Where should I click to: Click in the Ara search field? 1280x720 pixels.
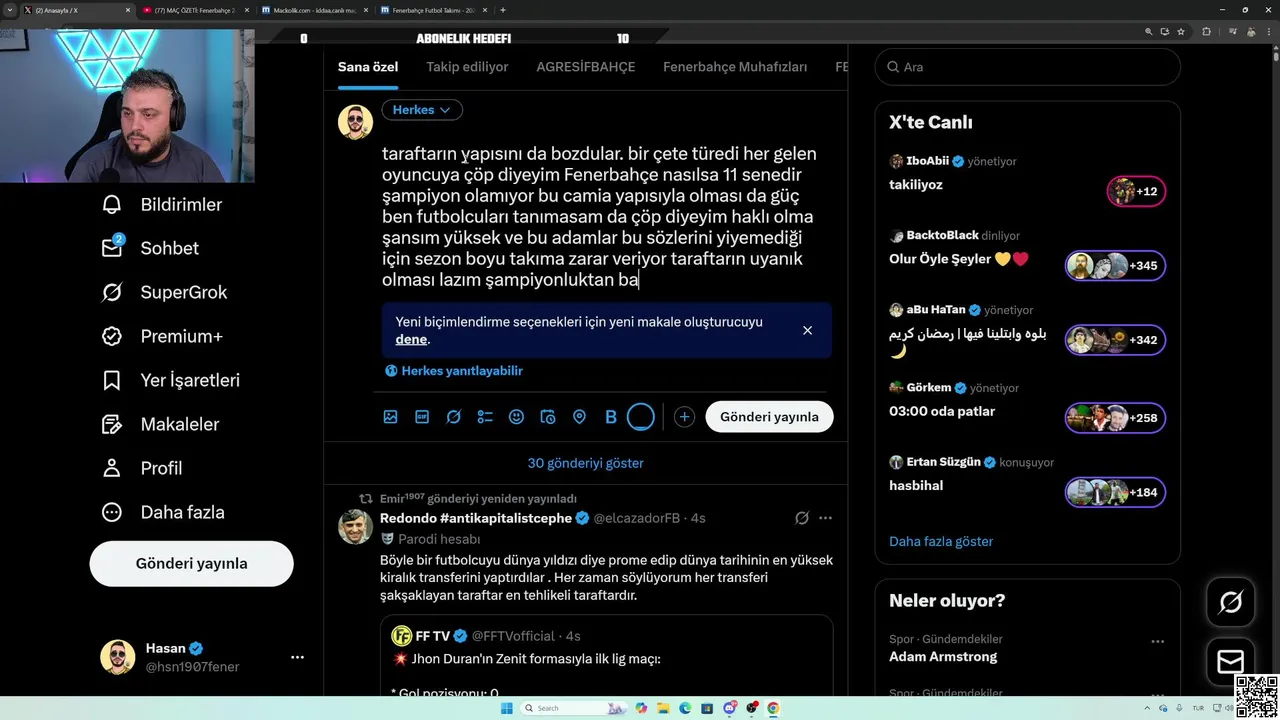click(x=1028, y=67)
